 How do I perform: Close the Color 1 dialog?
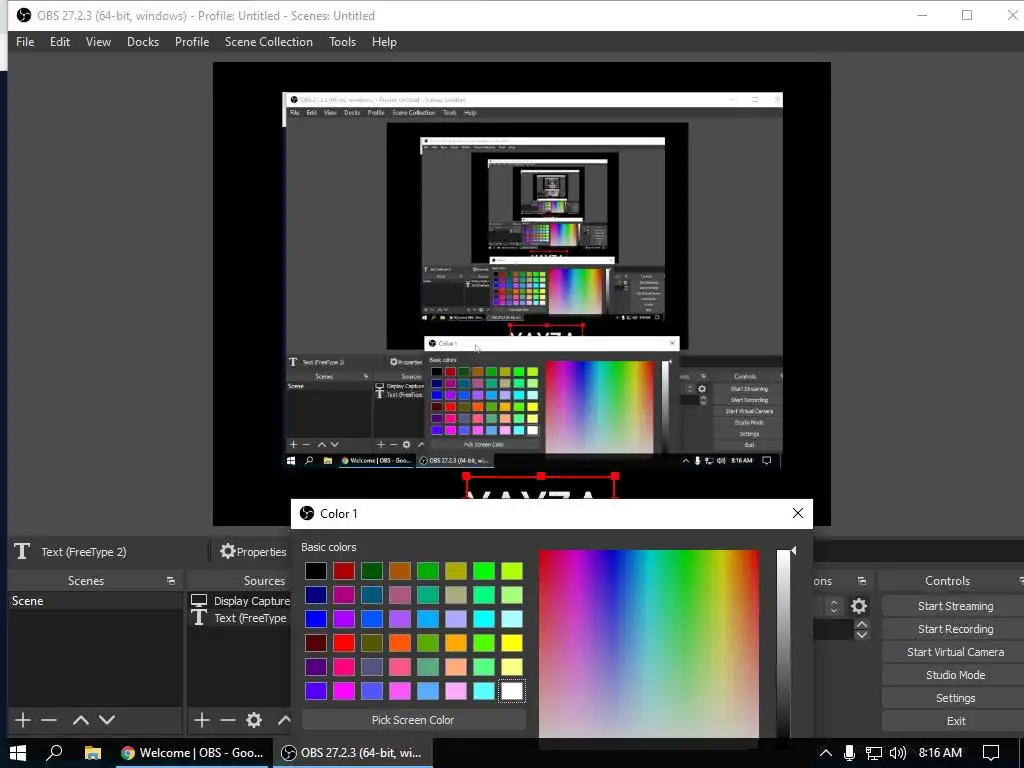point(797,513)
